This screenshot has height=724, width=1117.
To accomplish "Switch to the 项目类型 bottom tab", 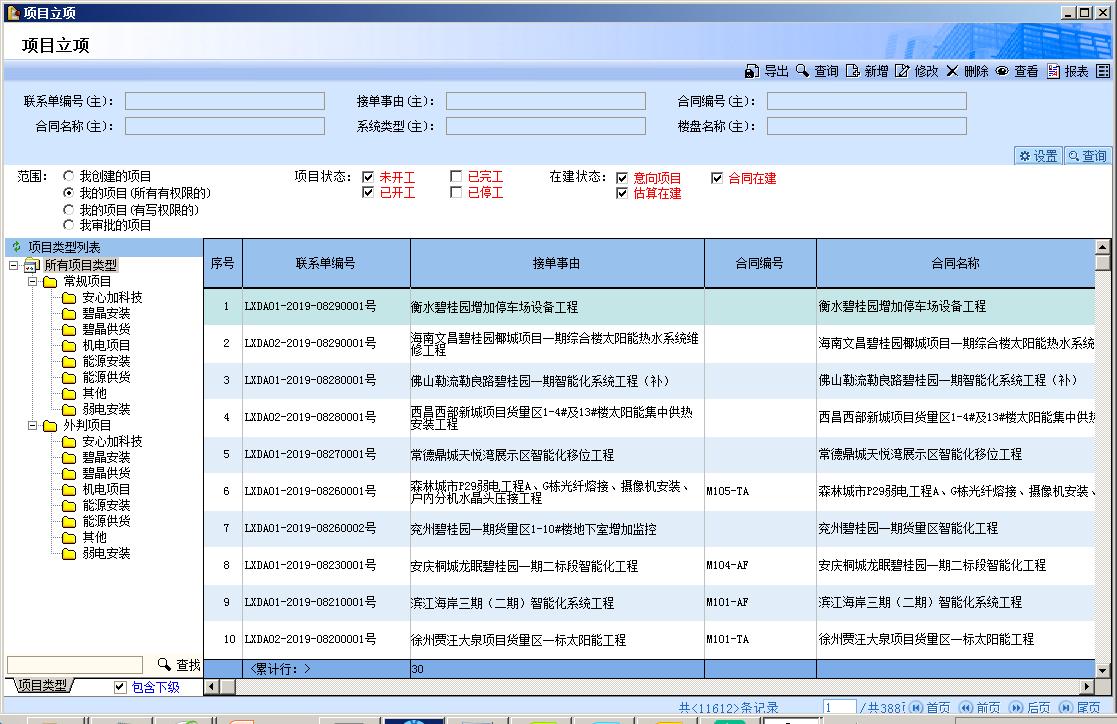I will pos(42,686).
